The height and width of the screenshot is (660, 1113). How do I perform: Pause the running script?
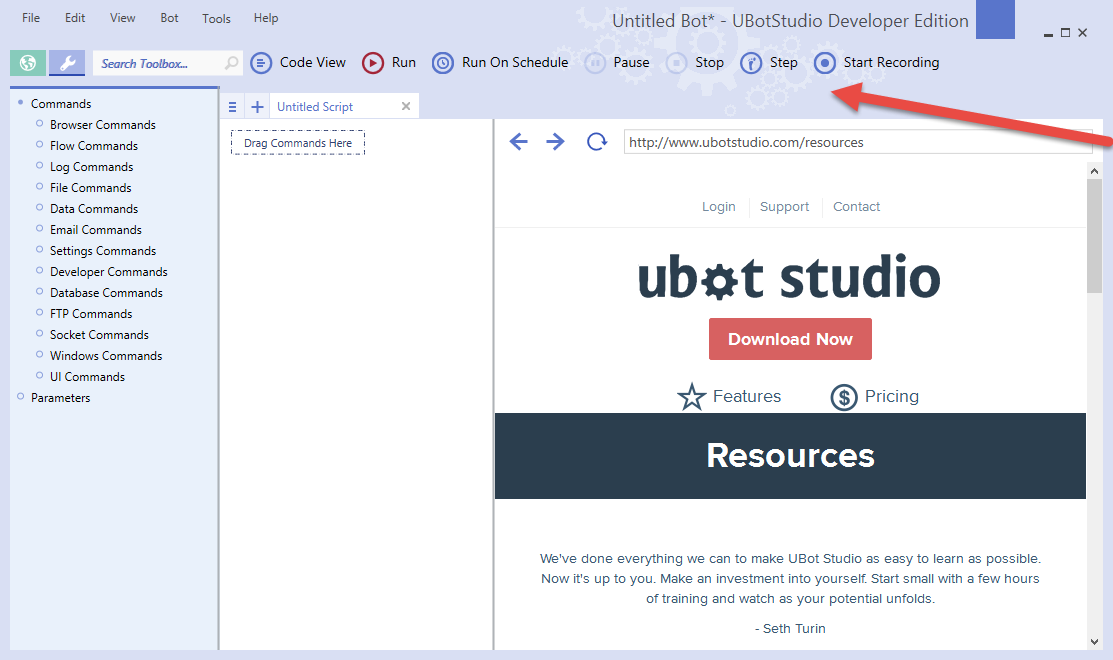coord(617,62)
